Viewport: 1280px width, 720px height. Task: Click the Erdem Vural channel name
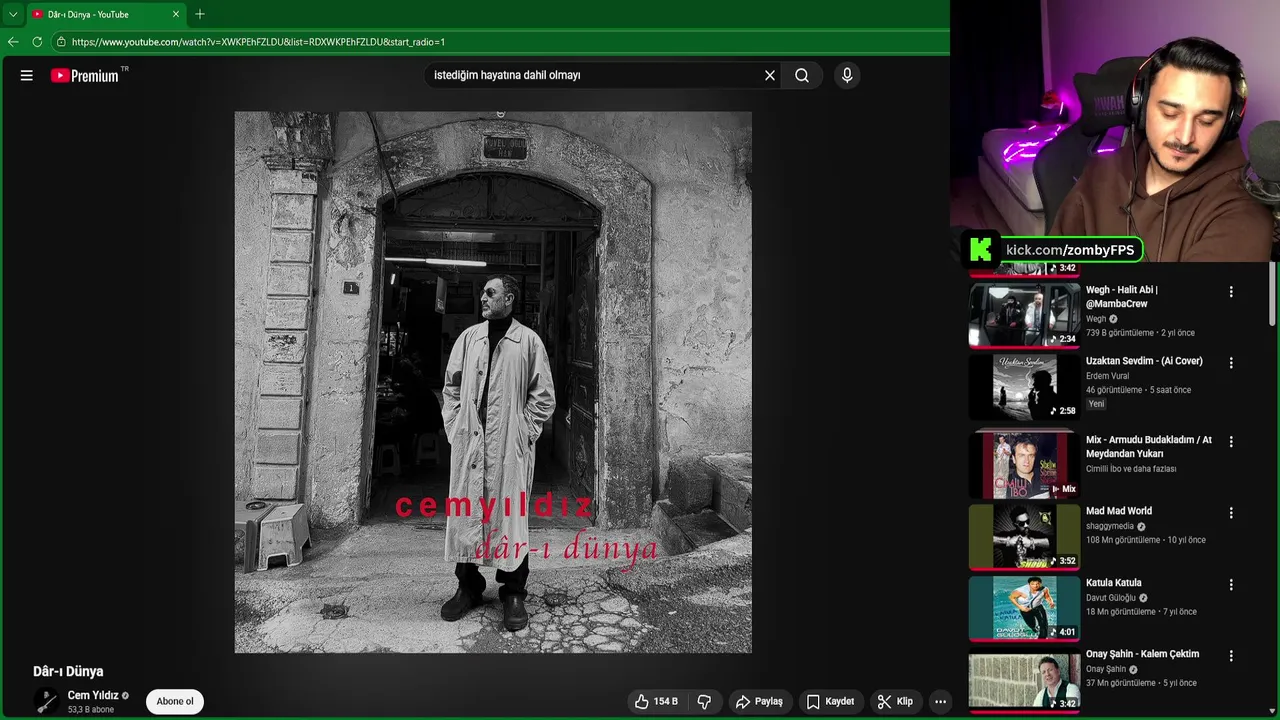[x=1107, y=376]
